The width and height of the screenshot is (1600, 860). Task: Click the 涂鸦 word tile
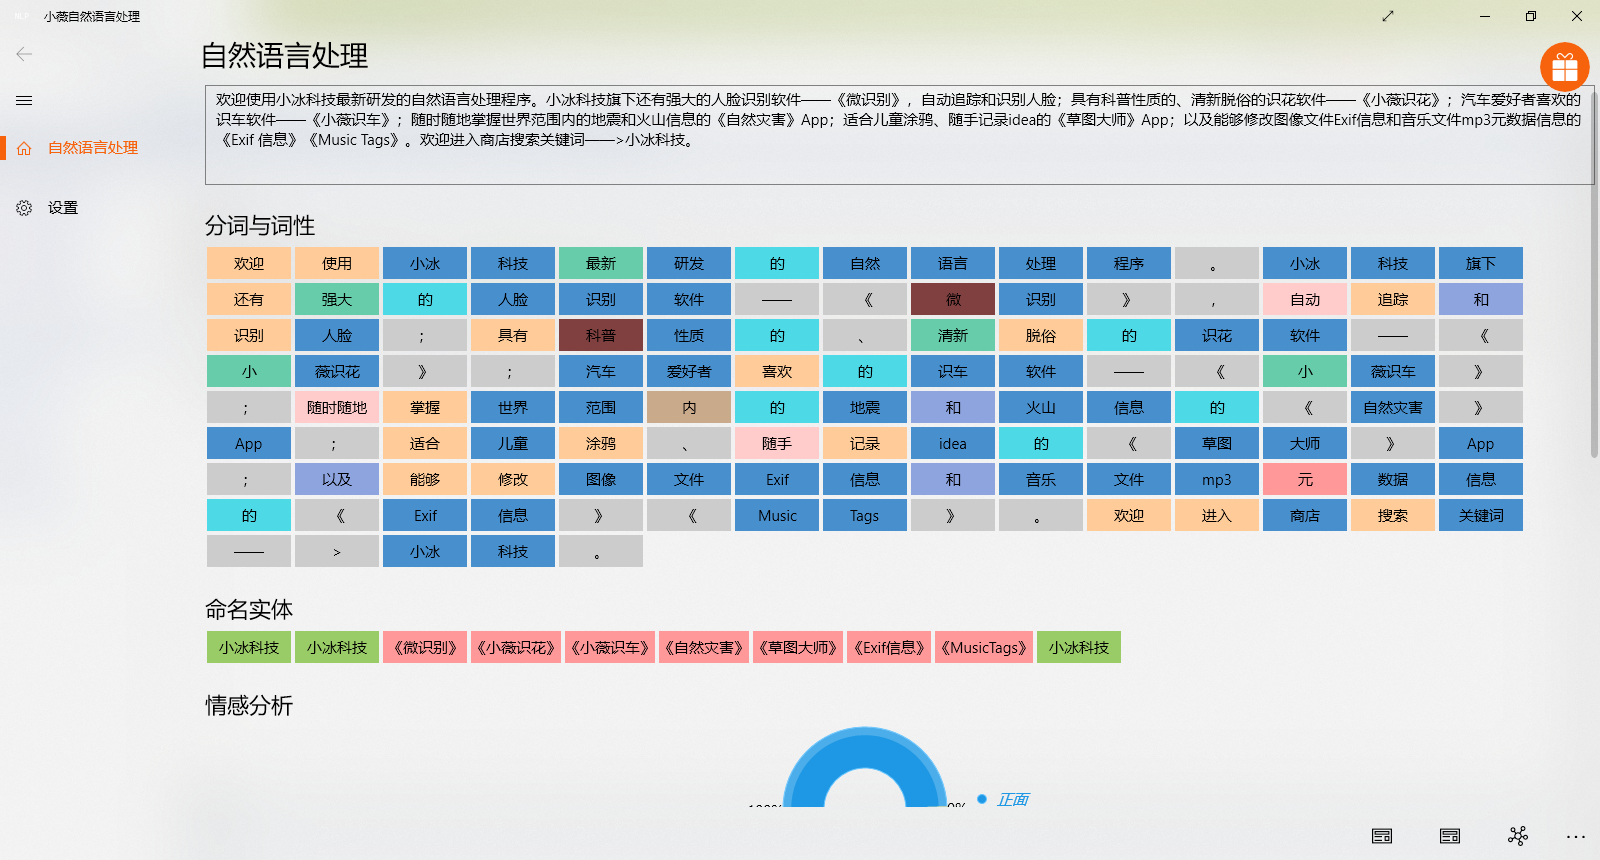point(601,443)
